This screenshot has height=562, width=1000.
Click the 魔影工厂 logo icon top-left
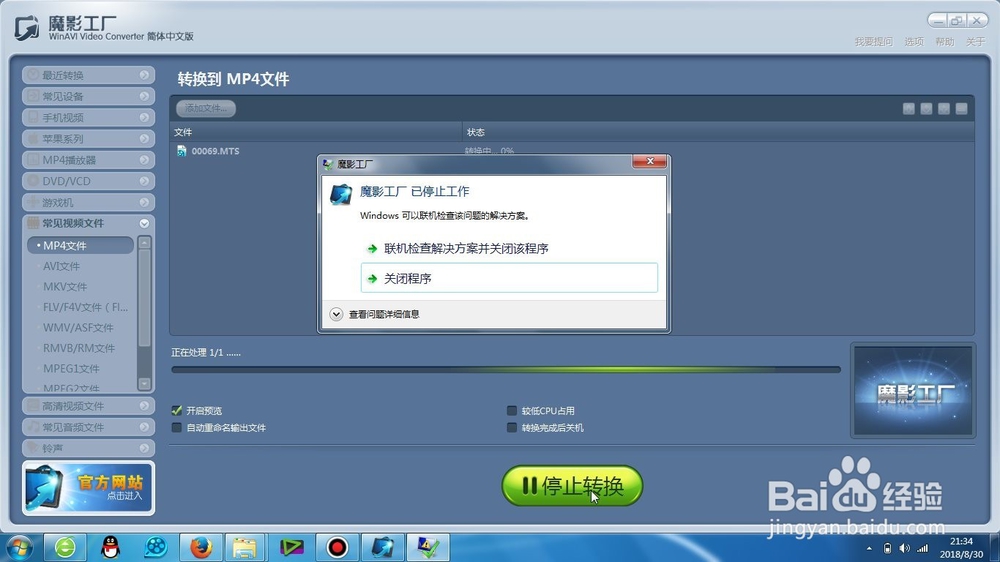(27, 28)
